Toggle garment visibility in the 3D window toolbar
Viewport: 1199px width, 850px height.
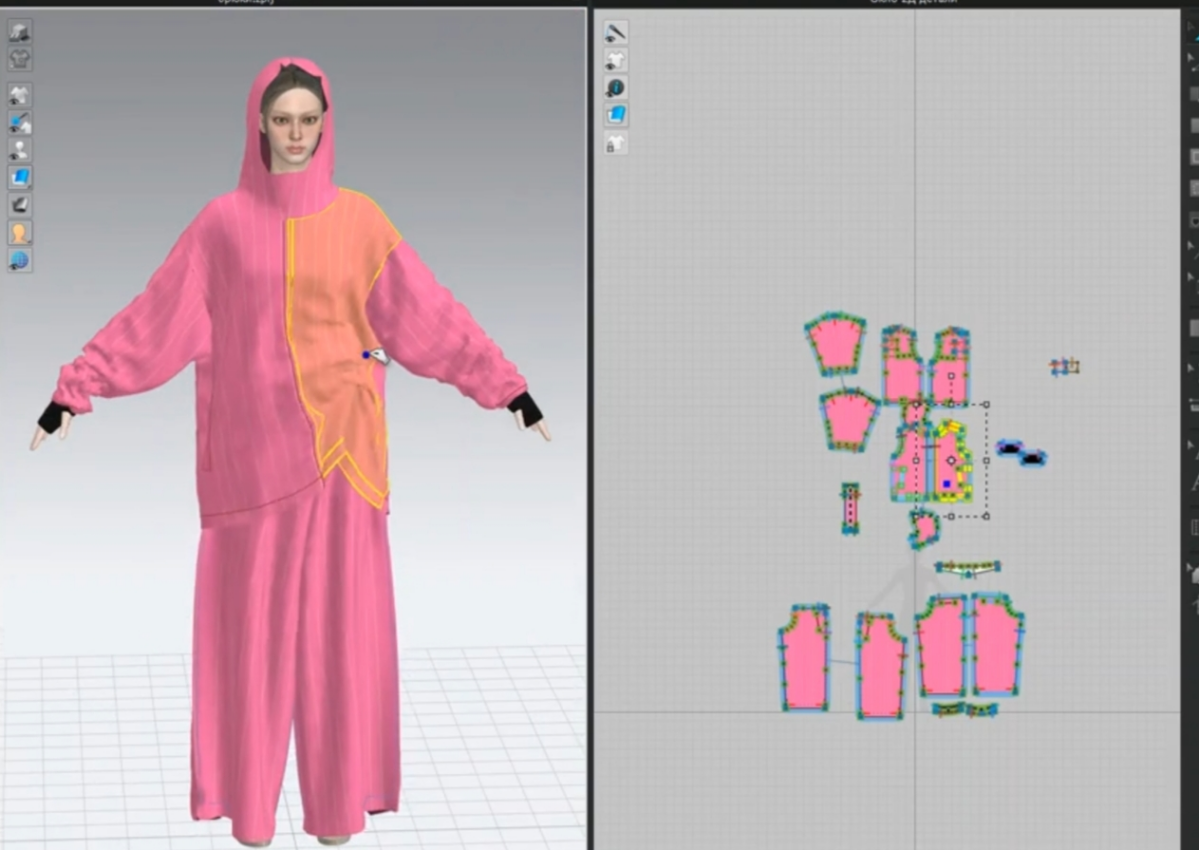(20, 95)
